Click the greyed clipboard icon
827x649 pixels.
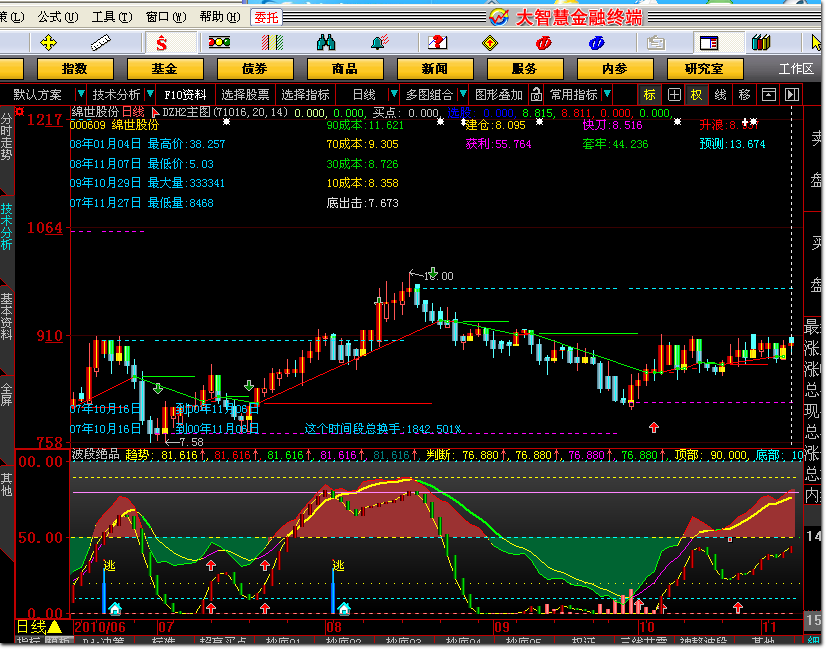point(656,43)
